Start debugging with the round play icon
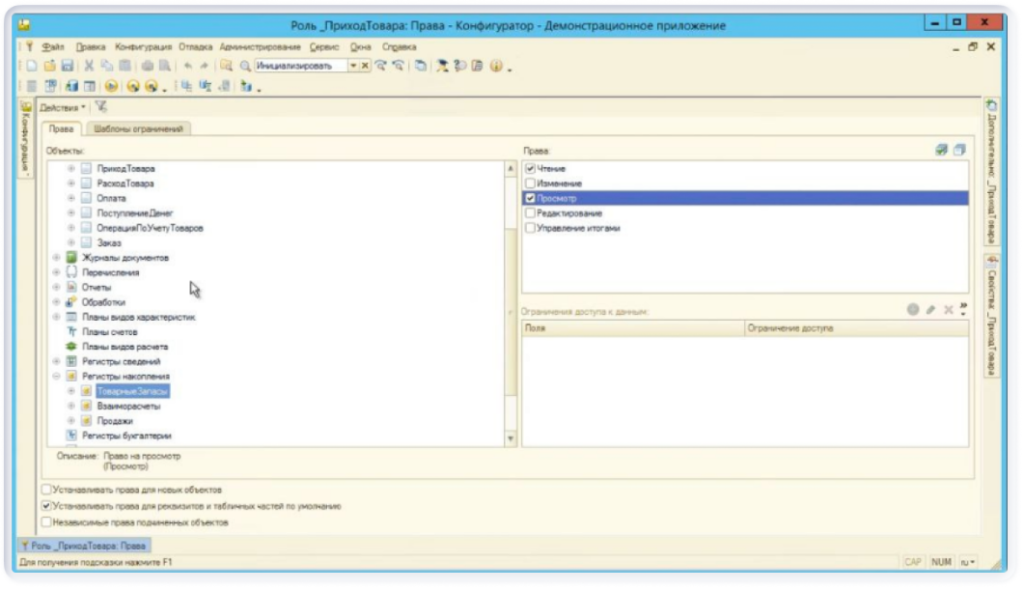1024x591 pixels. click(x=112, y=87)
